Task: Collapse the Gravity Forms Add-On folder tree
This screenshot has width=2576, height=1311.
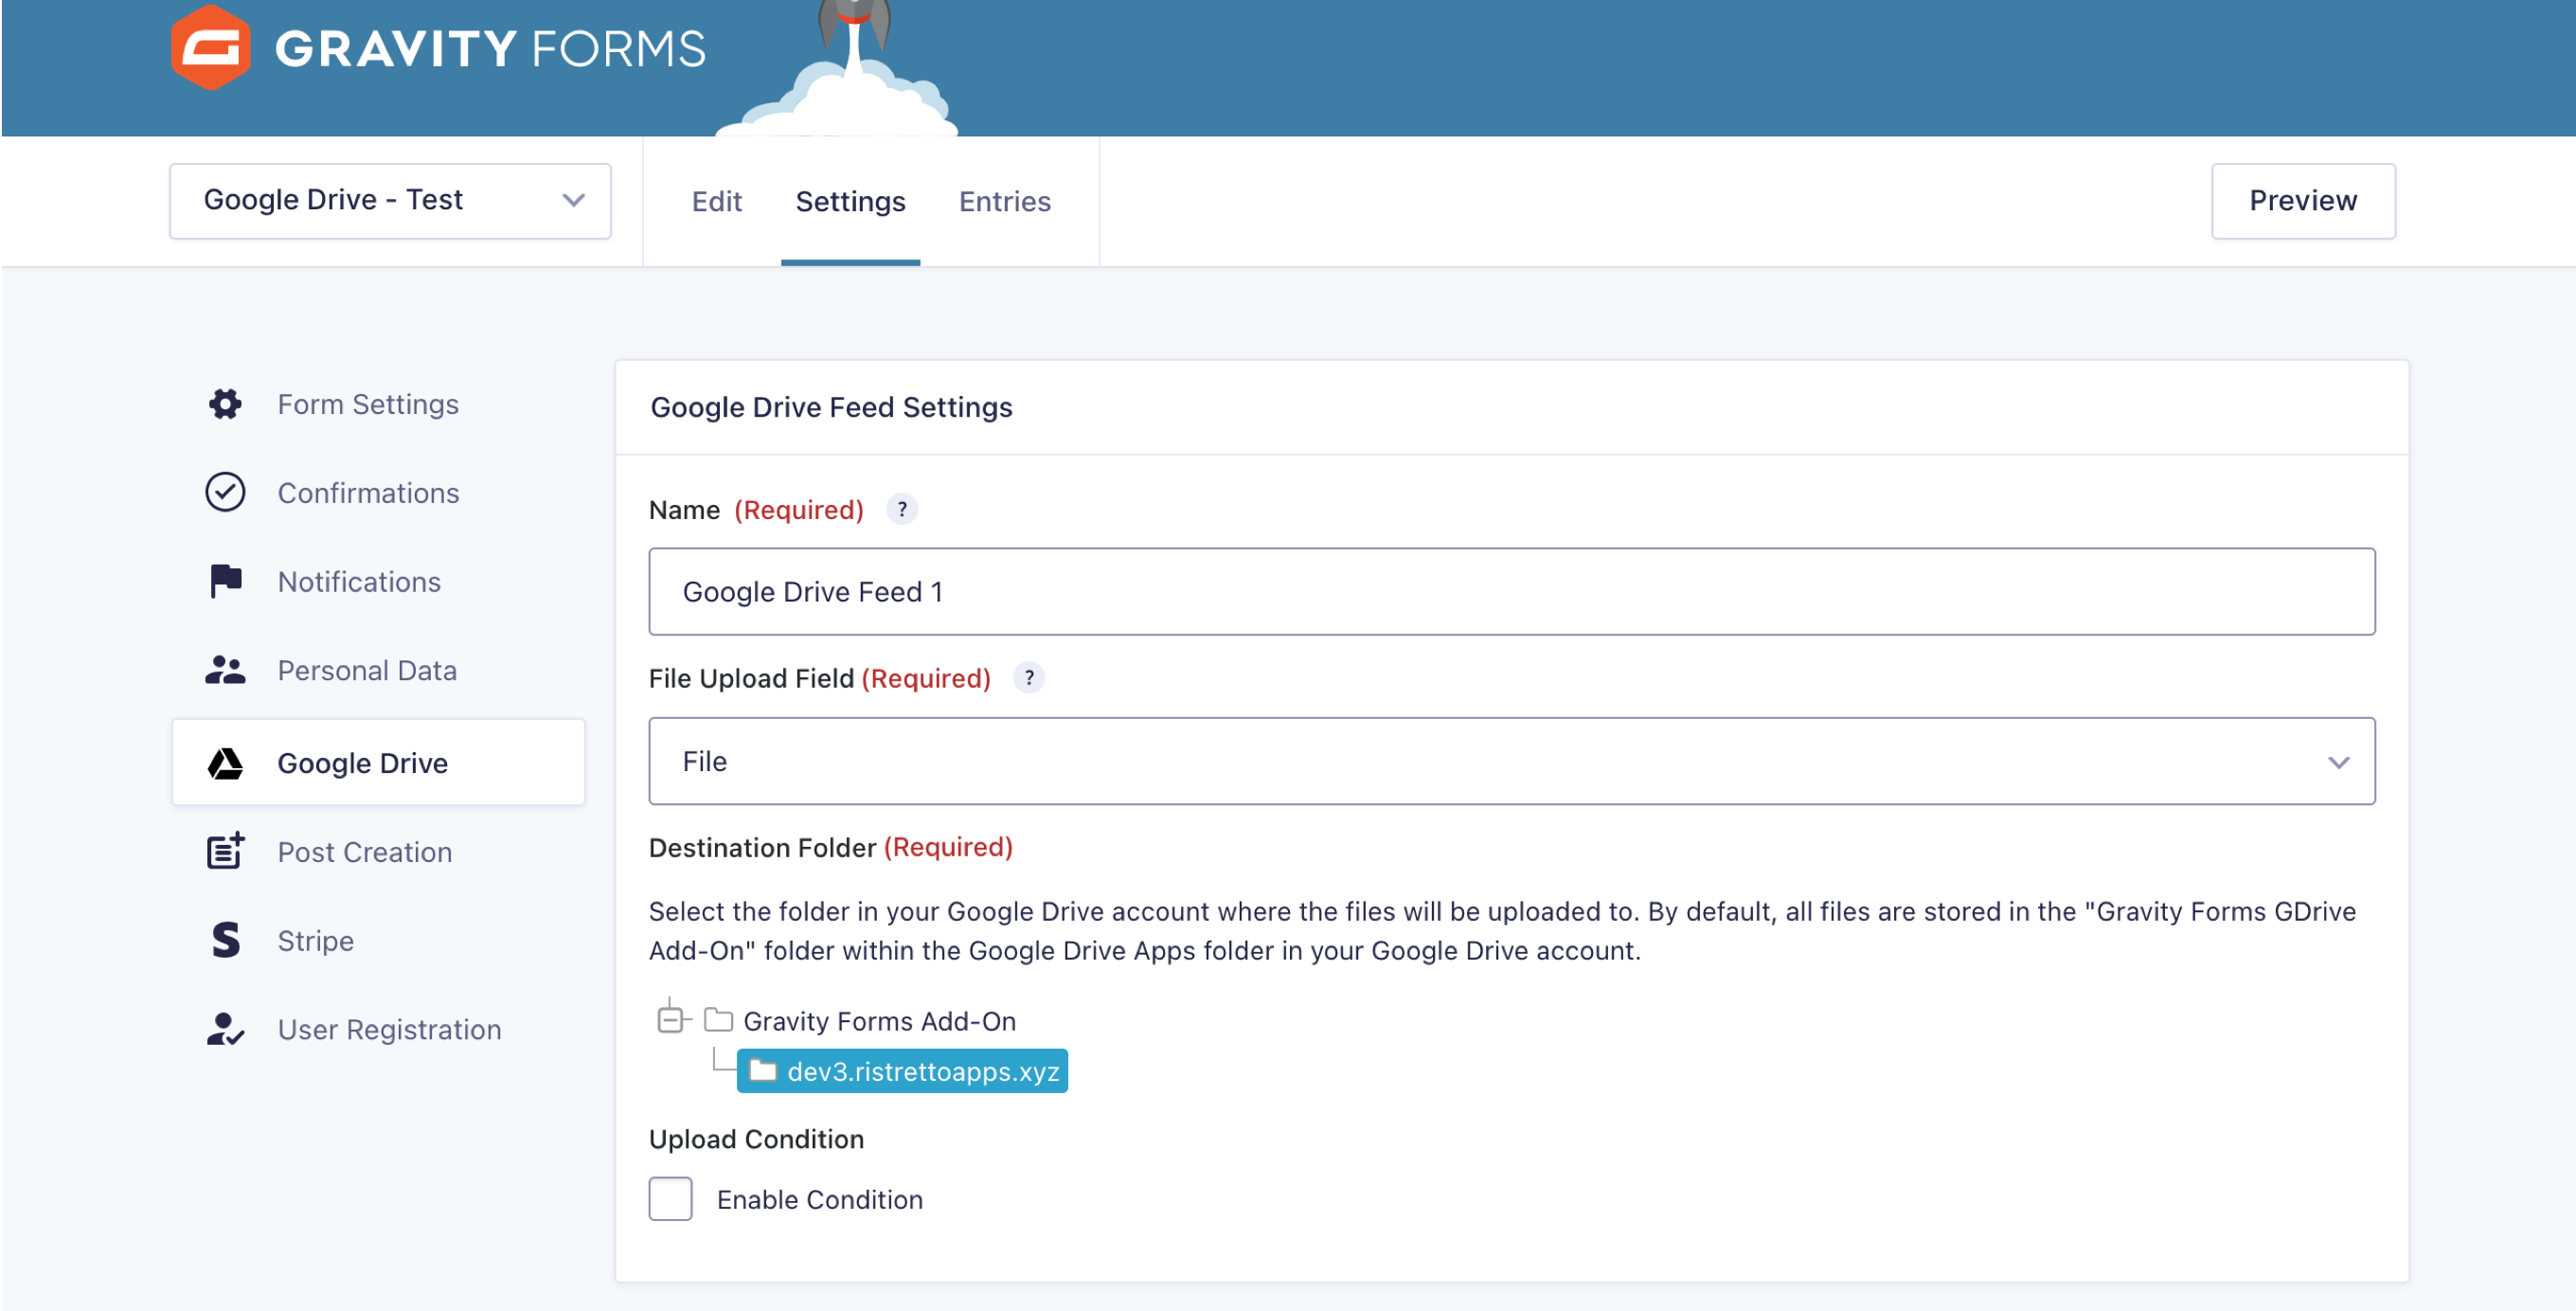Action: point(672,1019)
